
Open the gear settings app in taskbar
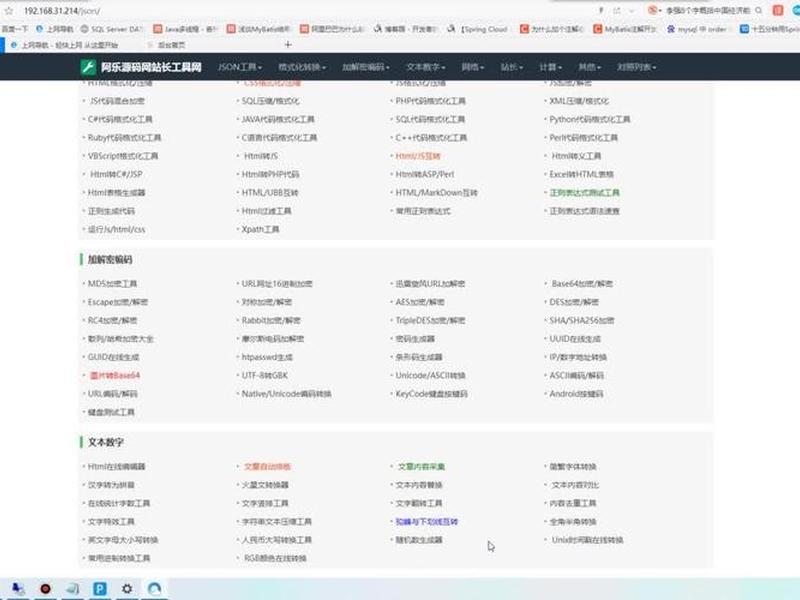[127, 589]
